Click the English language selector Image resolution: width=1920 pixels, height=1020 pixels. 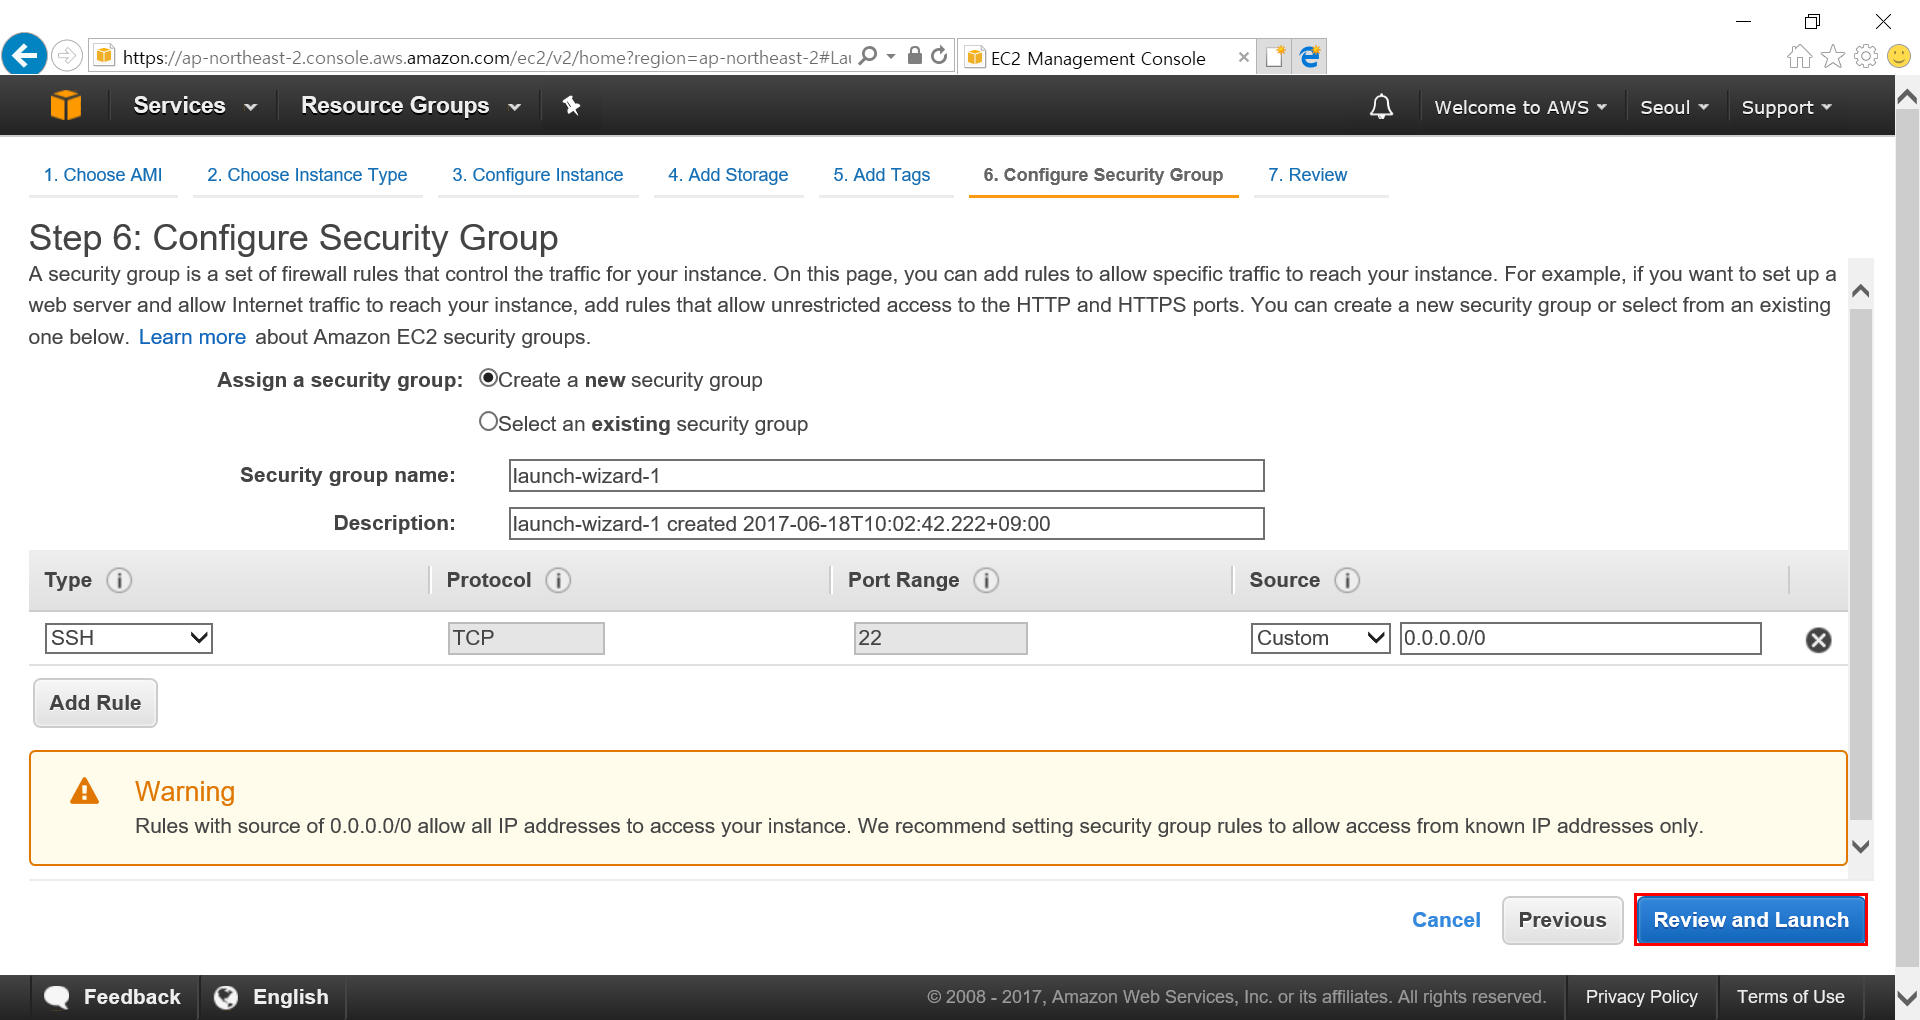[x=273, y=997]
